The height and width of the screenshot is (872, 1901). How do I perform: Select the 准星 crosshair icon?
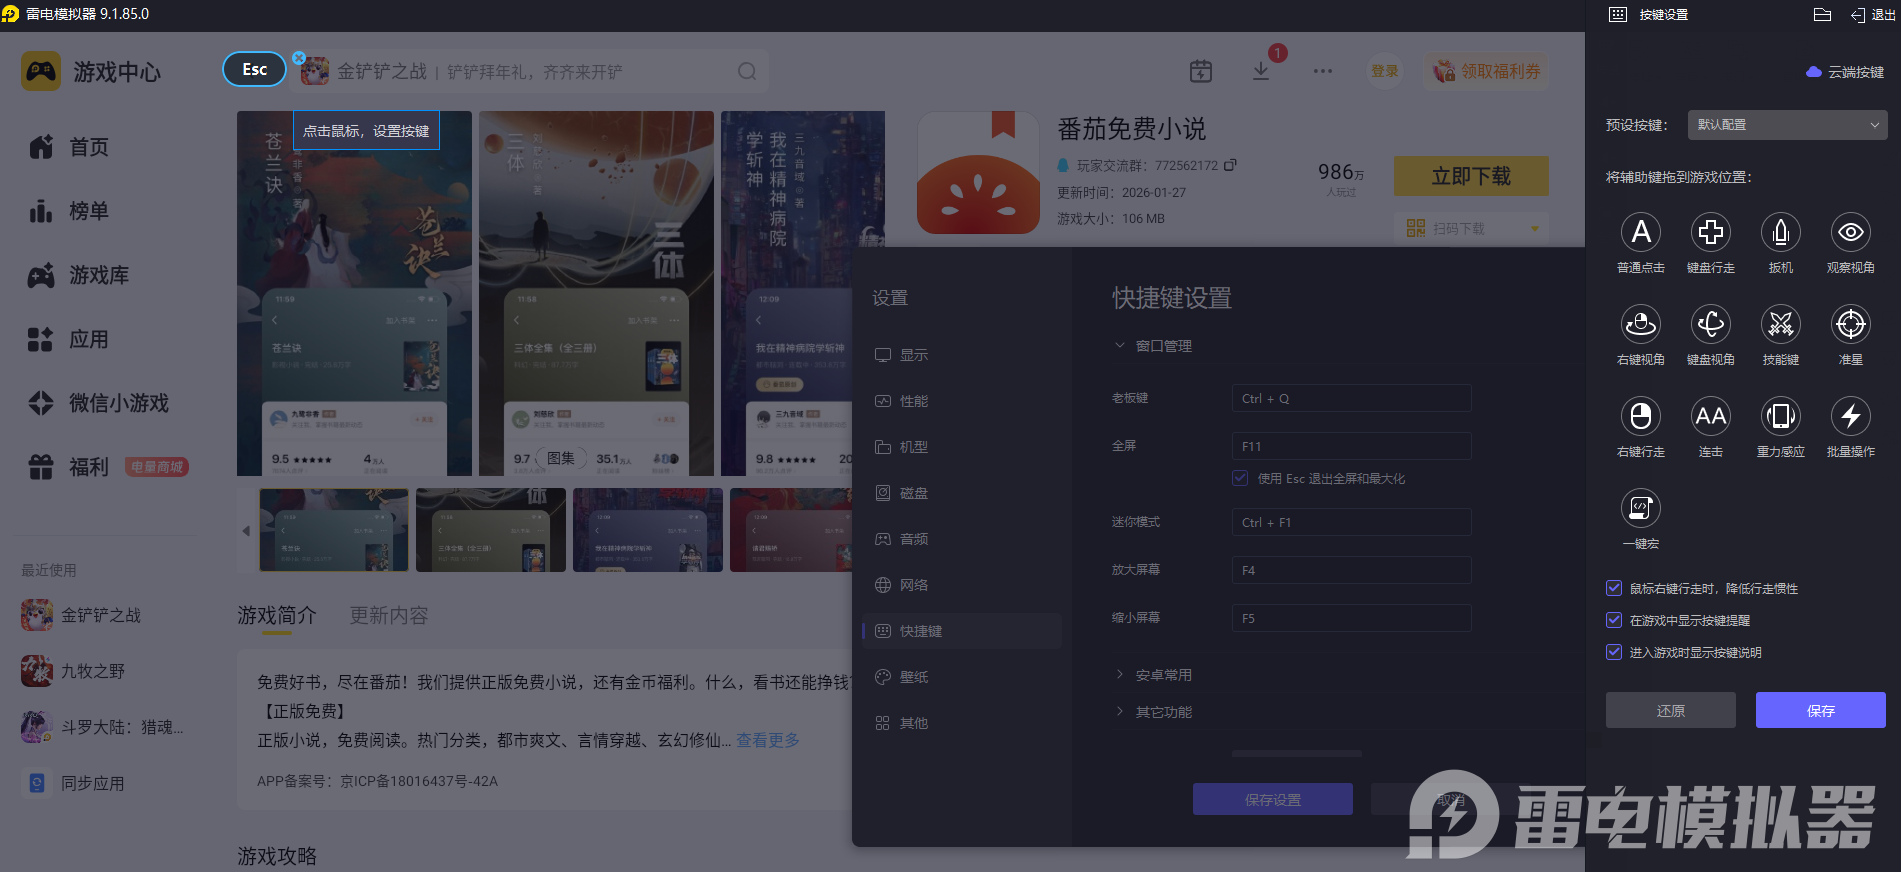(1850, 325)
